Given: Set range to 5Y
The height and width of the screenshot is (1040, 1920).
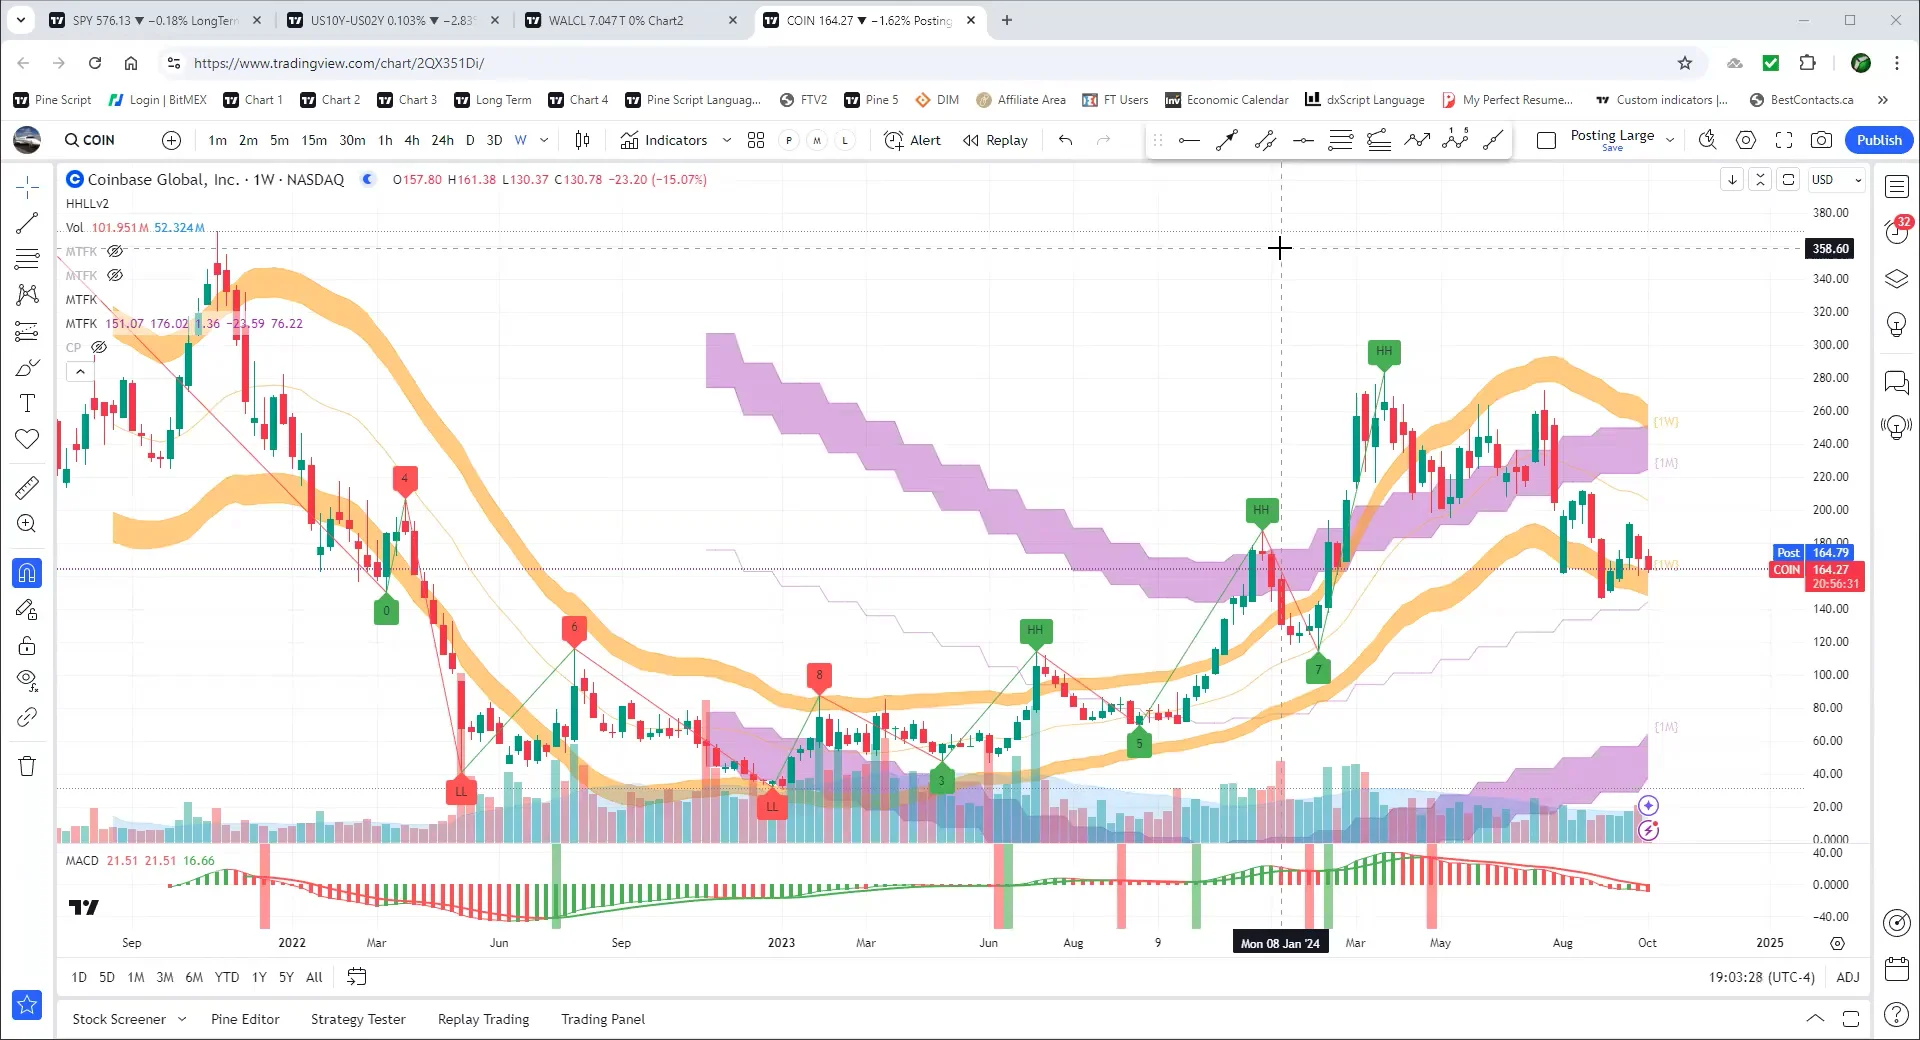Looking at the screenshot, I should pos(286,977).
